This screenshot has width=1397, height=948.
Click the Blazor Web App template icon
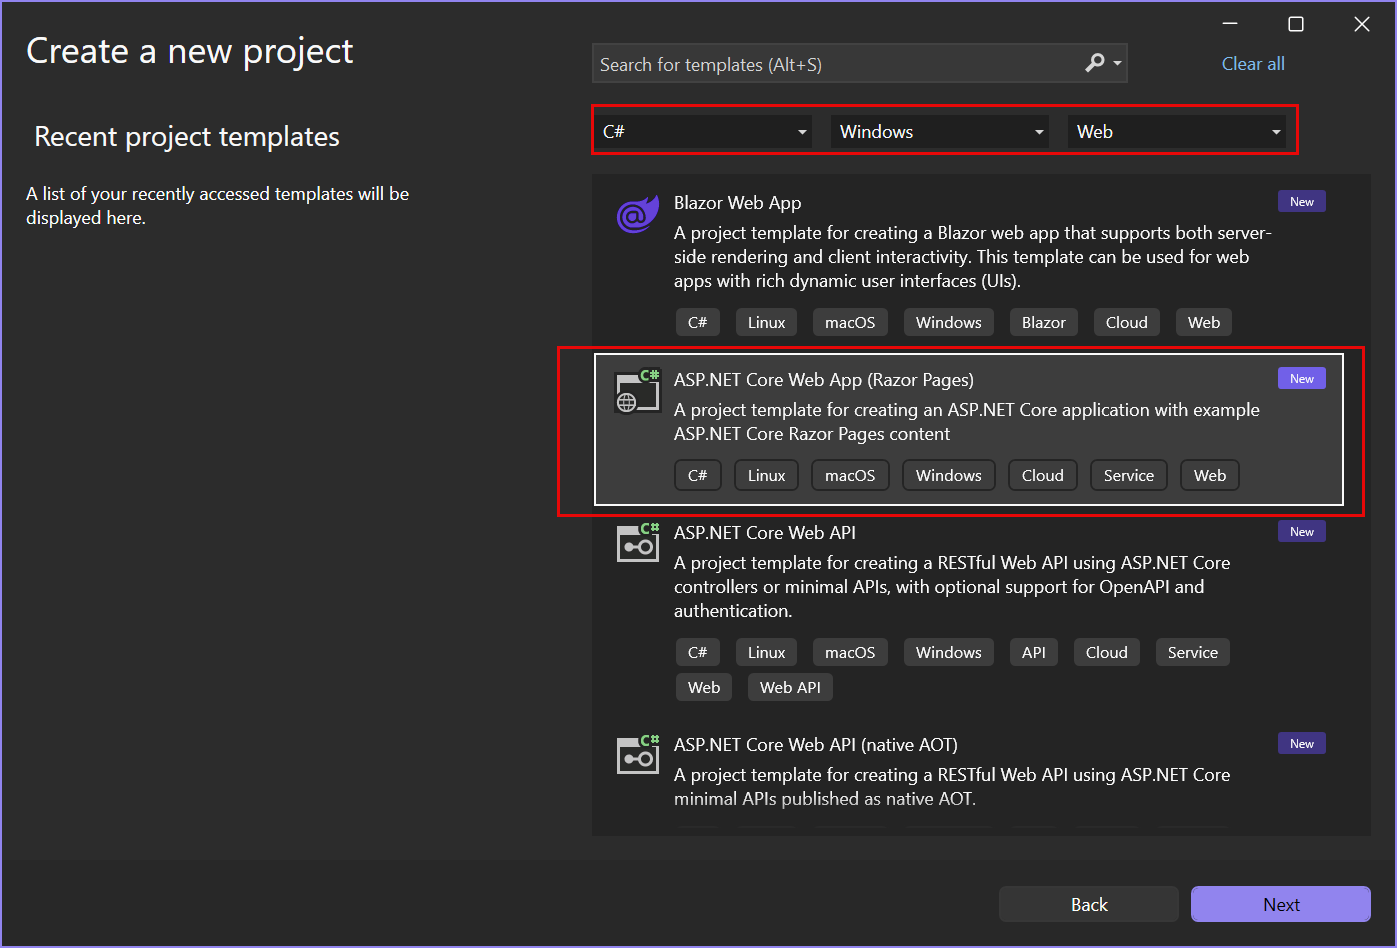tap(638, 213)
